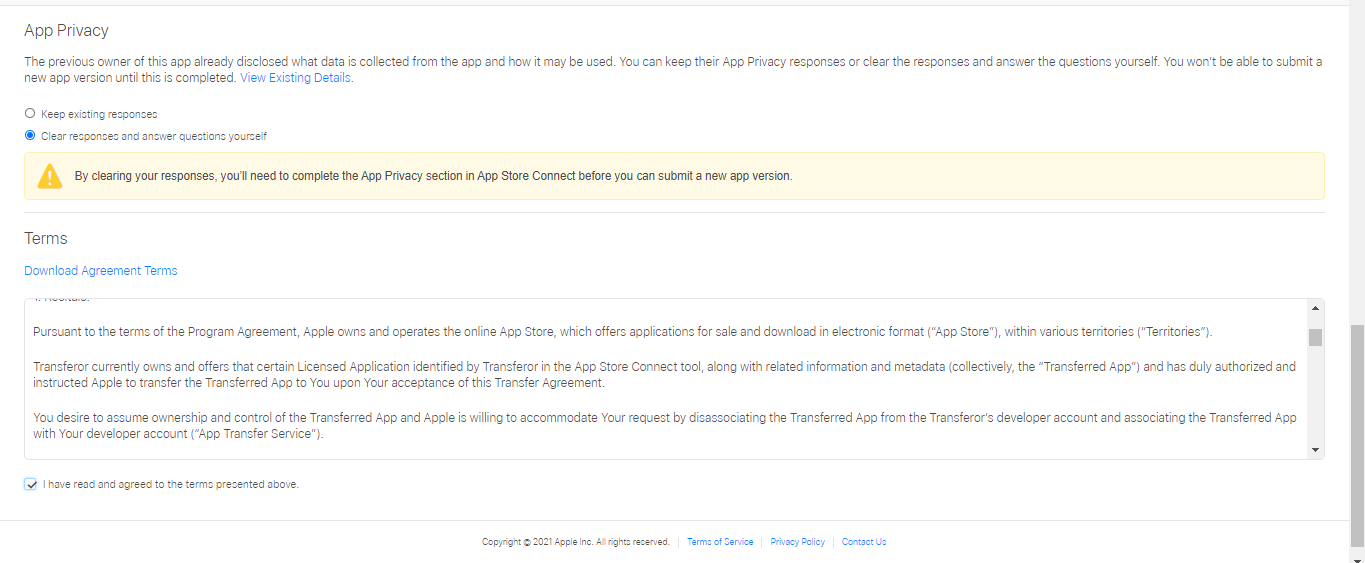Click the Terms section heading

[46, 238]
